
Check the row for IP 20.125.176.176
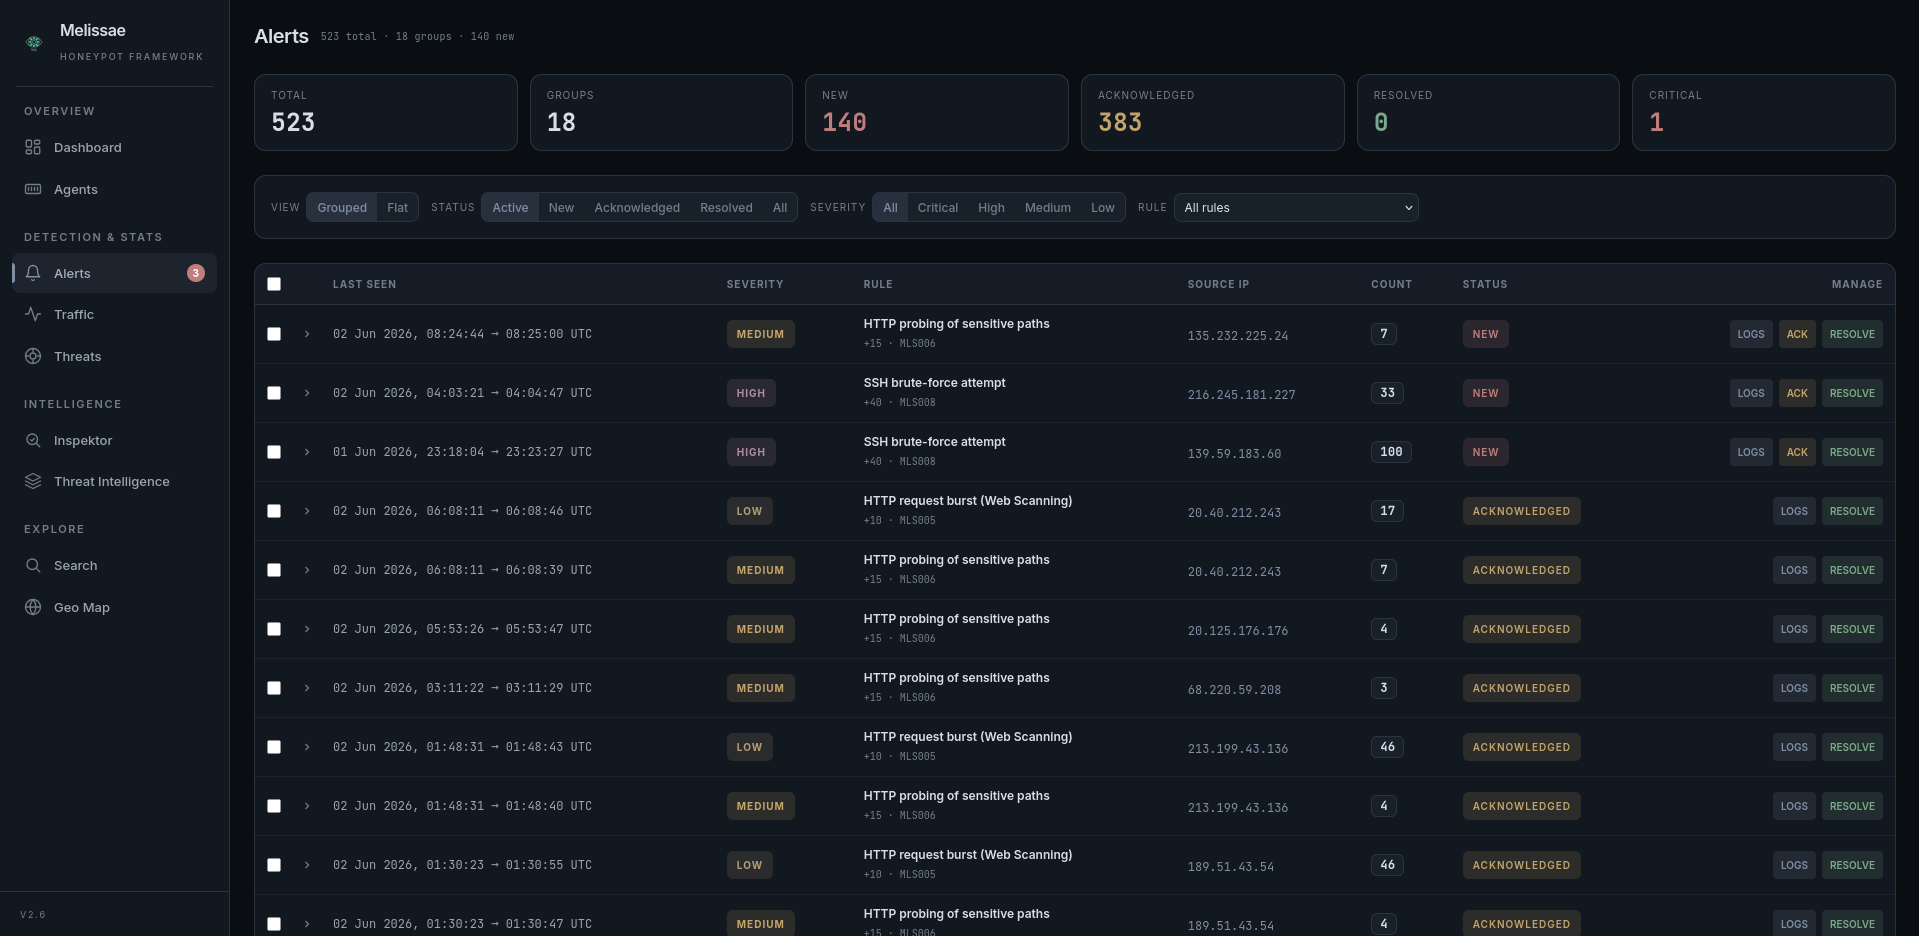pos(274,629)
